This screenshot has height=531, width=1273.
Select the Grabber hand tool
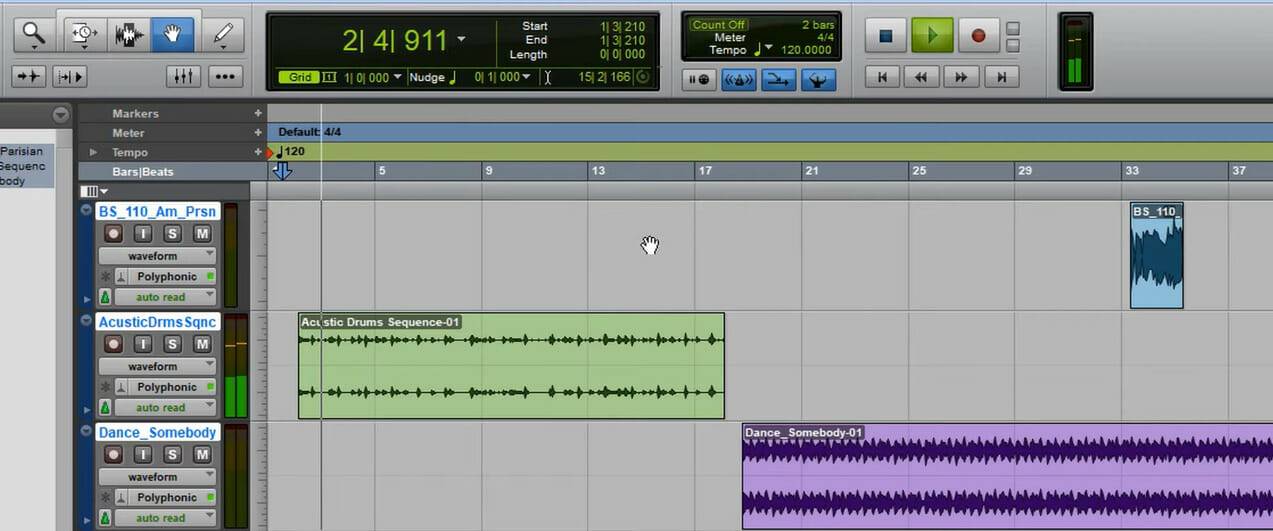tap(172, 35)
